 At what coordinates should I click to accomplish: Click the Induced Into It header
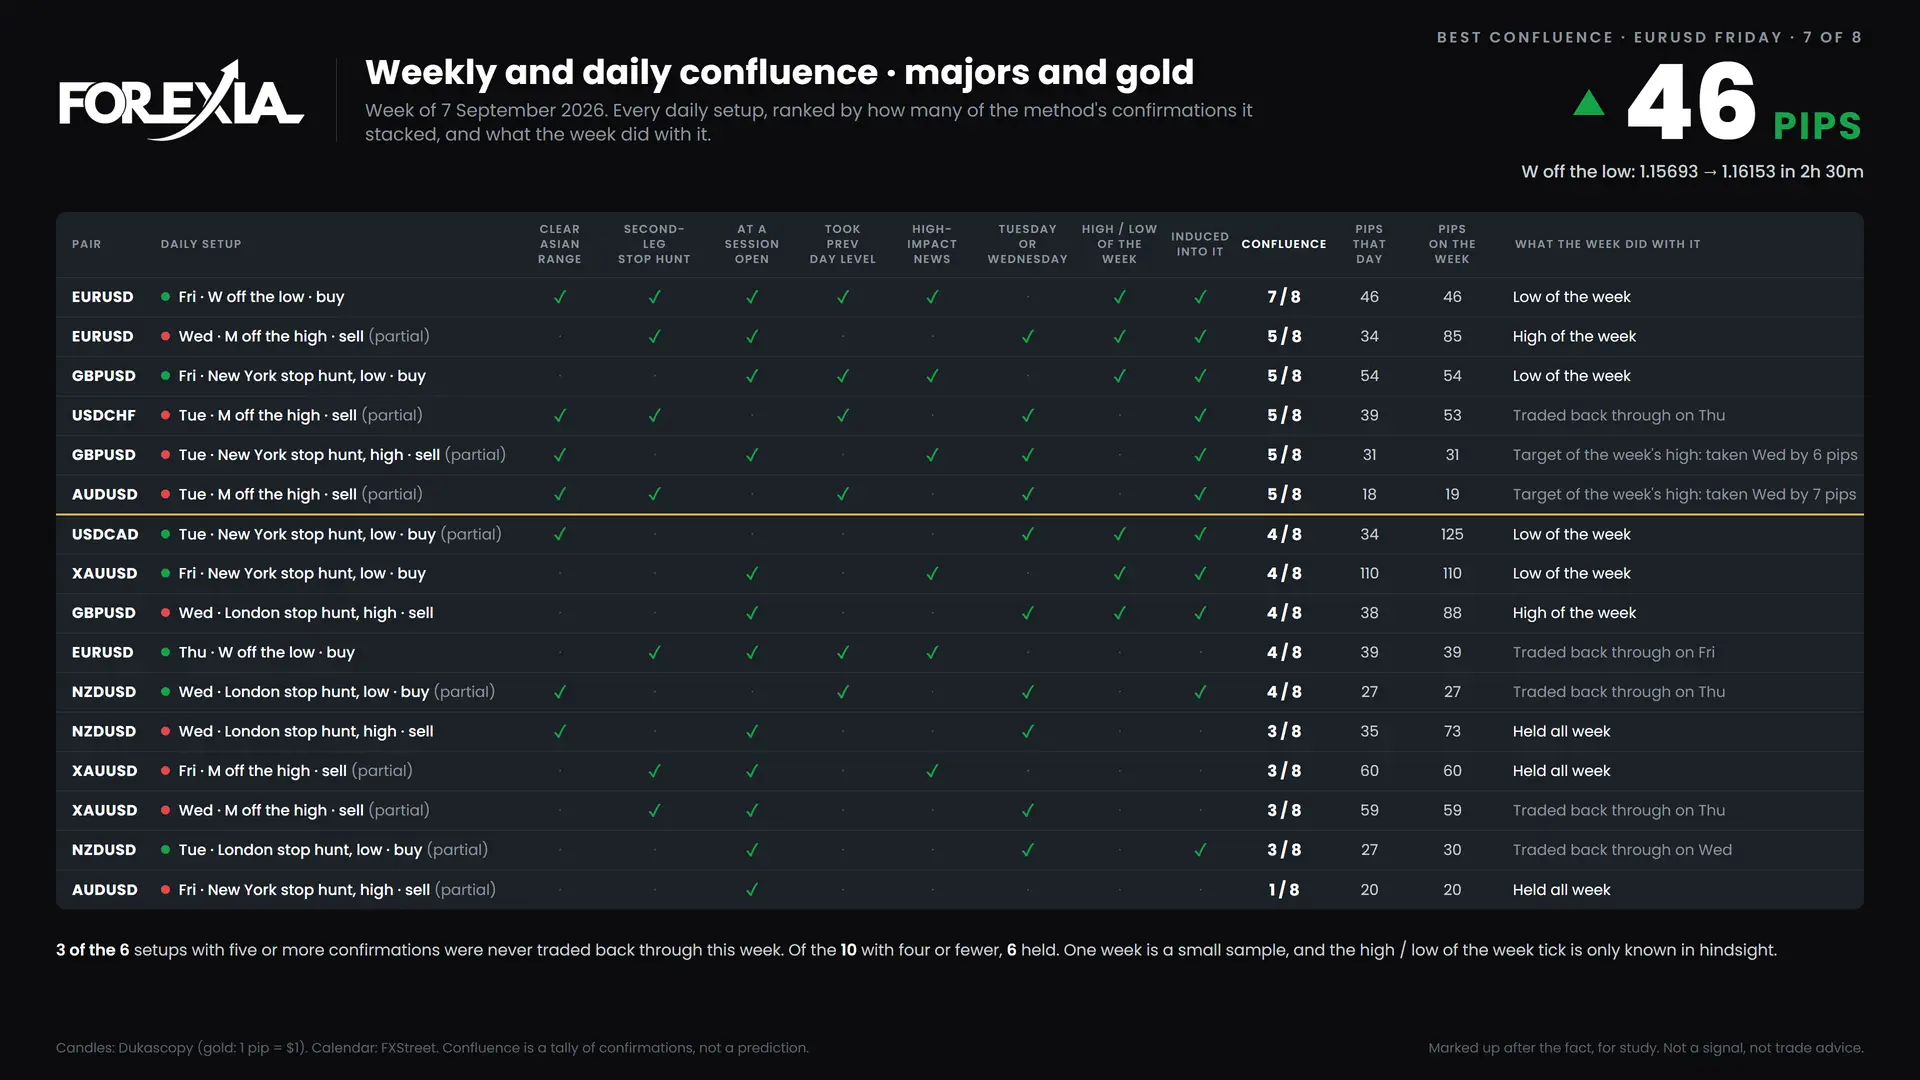coord(1200,244)
